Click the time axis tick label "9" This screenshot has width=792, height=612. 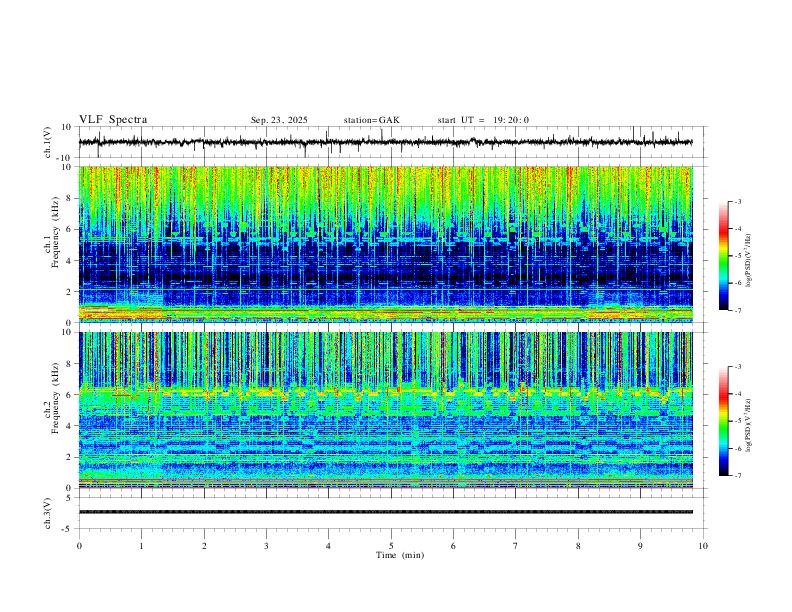pyautogui.click(x=640, y=546)
